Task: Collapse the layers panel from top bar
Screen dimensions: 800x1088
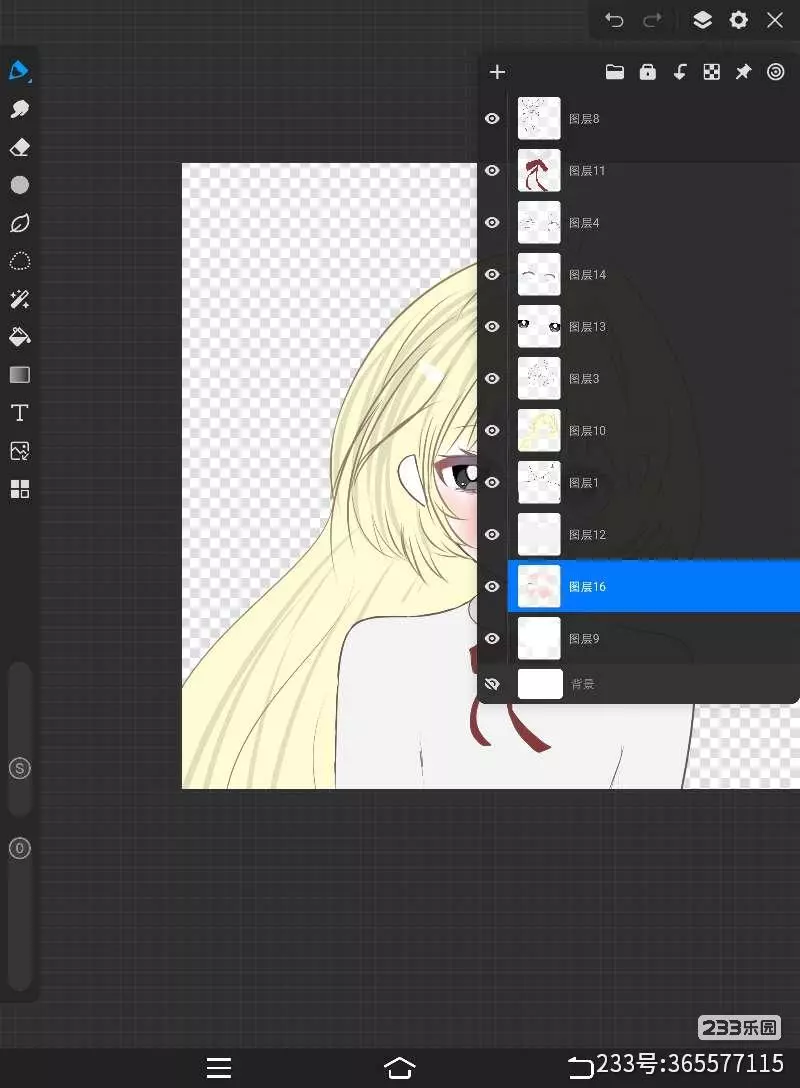Action: 702,20
